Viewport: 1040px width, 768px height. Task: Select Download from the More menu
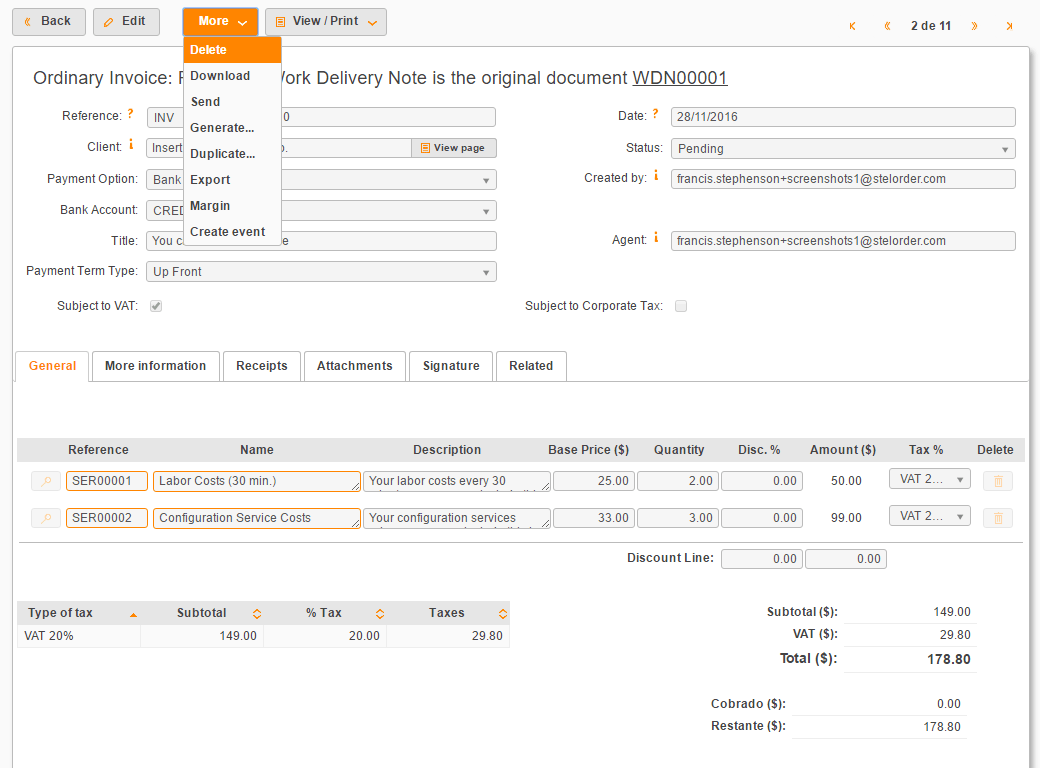[232, 76]
